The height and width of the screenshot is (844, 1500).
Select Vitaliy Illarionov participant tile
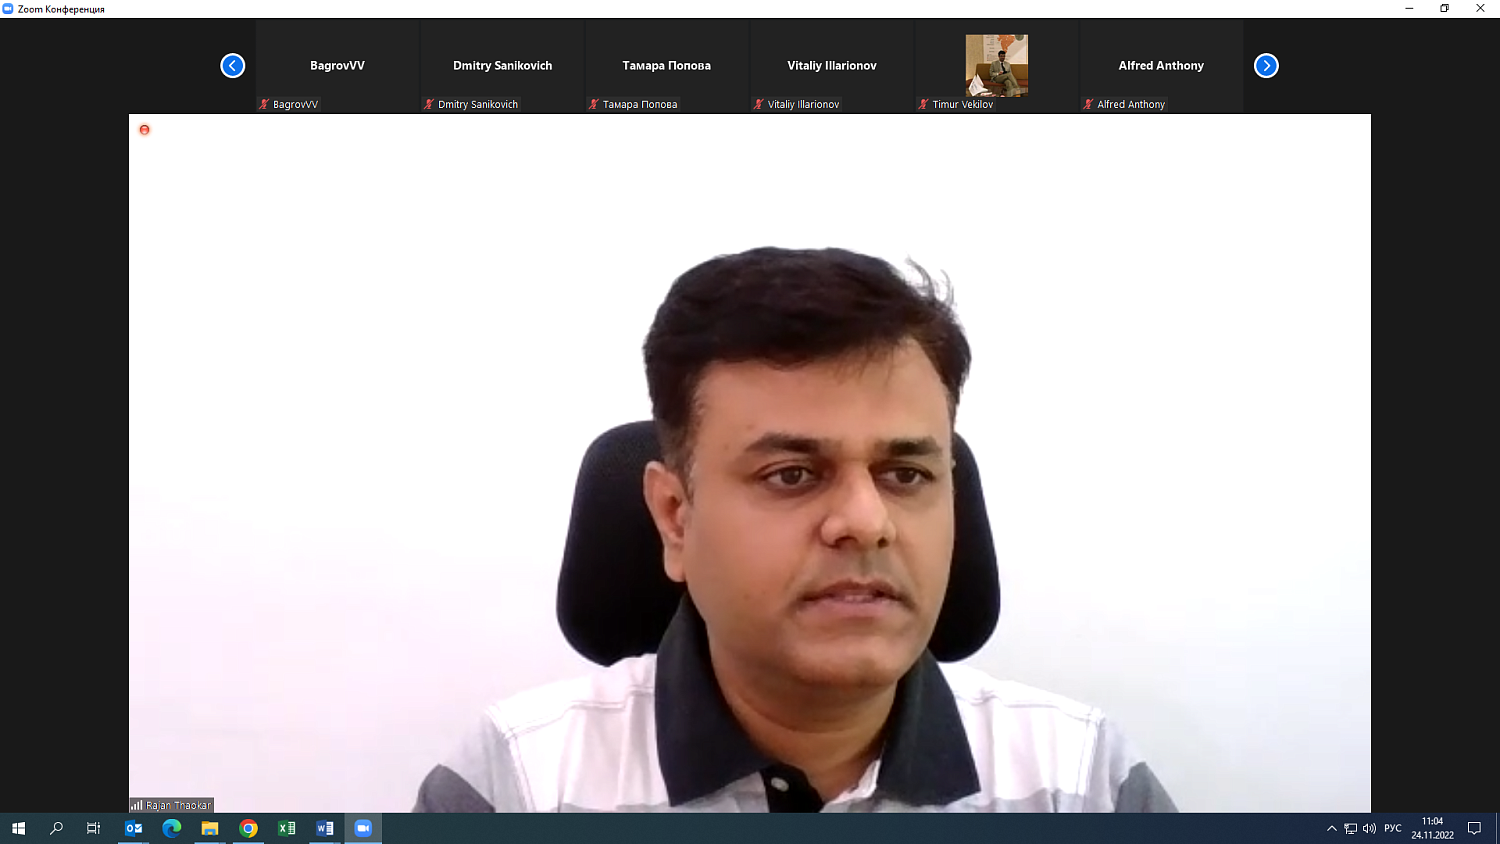(832, 66)
